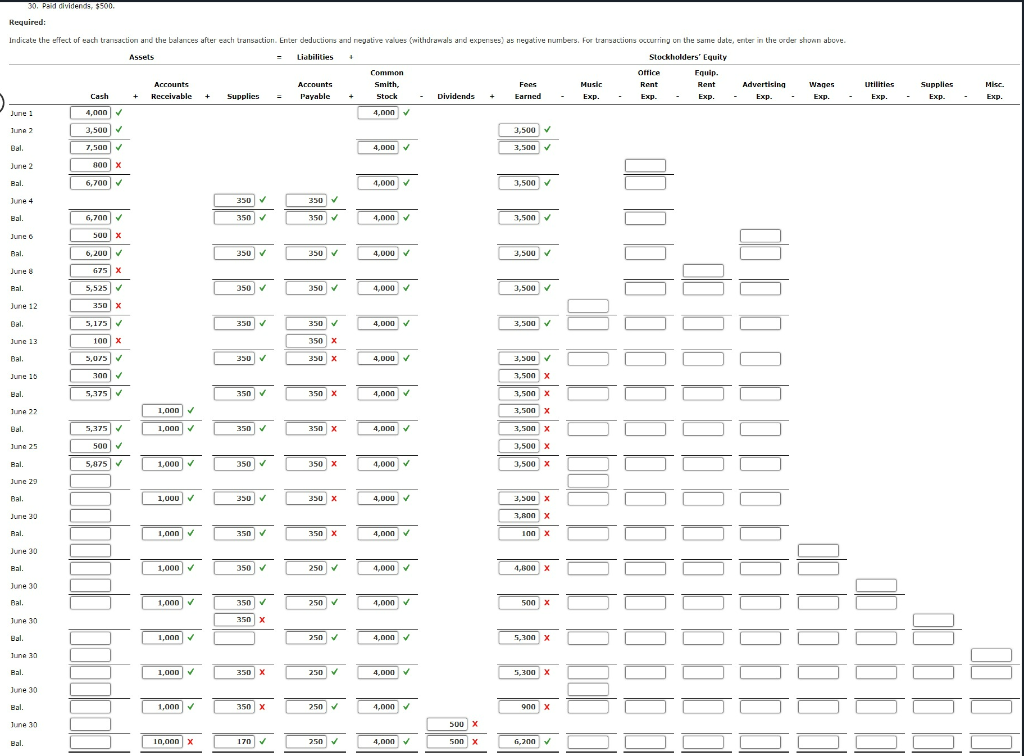Image resolution: width=1024 pixels, height=756 pixels.
Task: Select the June 4 Supplies field
Action: [234, 200]
